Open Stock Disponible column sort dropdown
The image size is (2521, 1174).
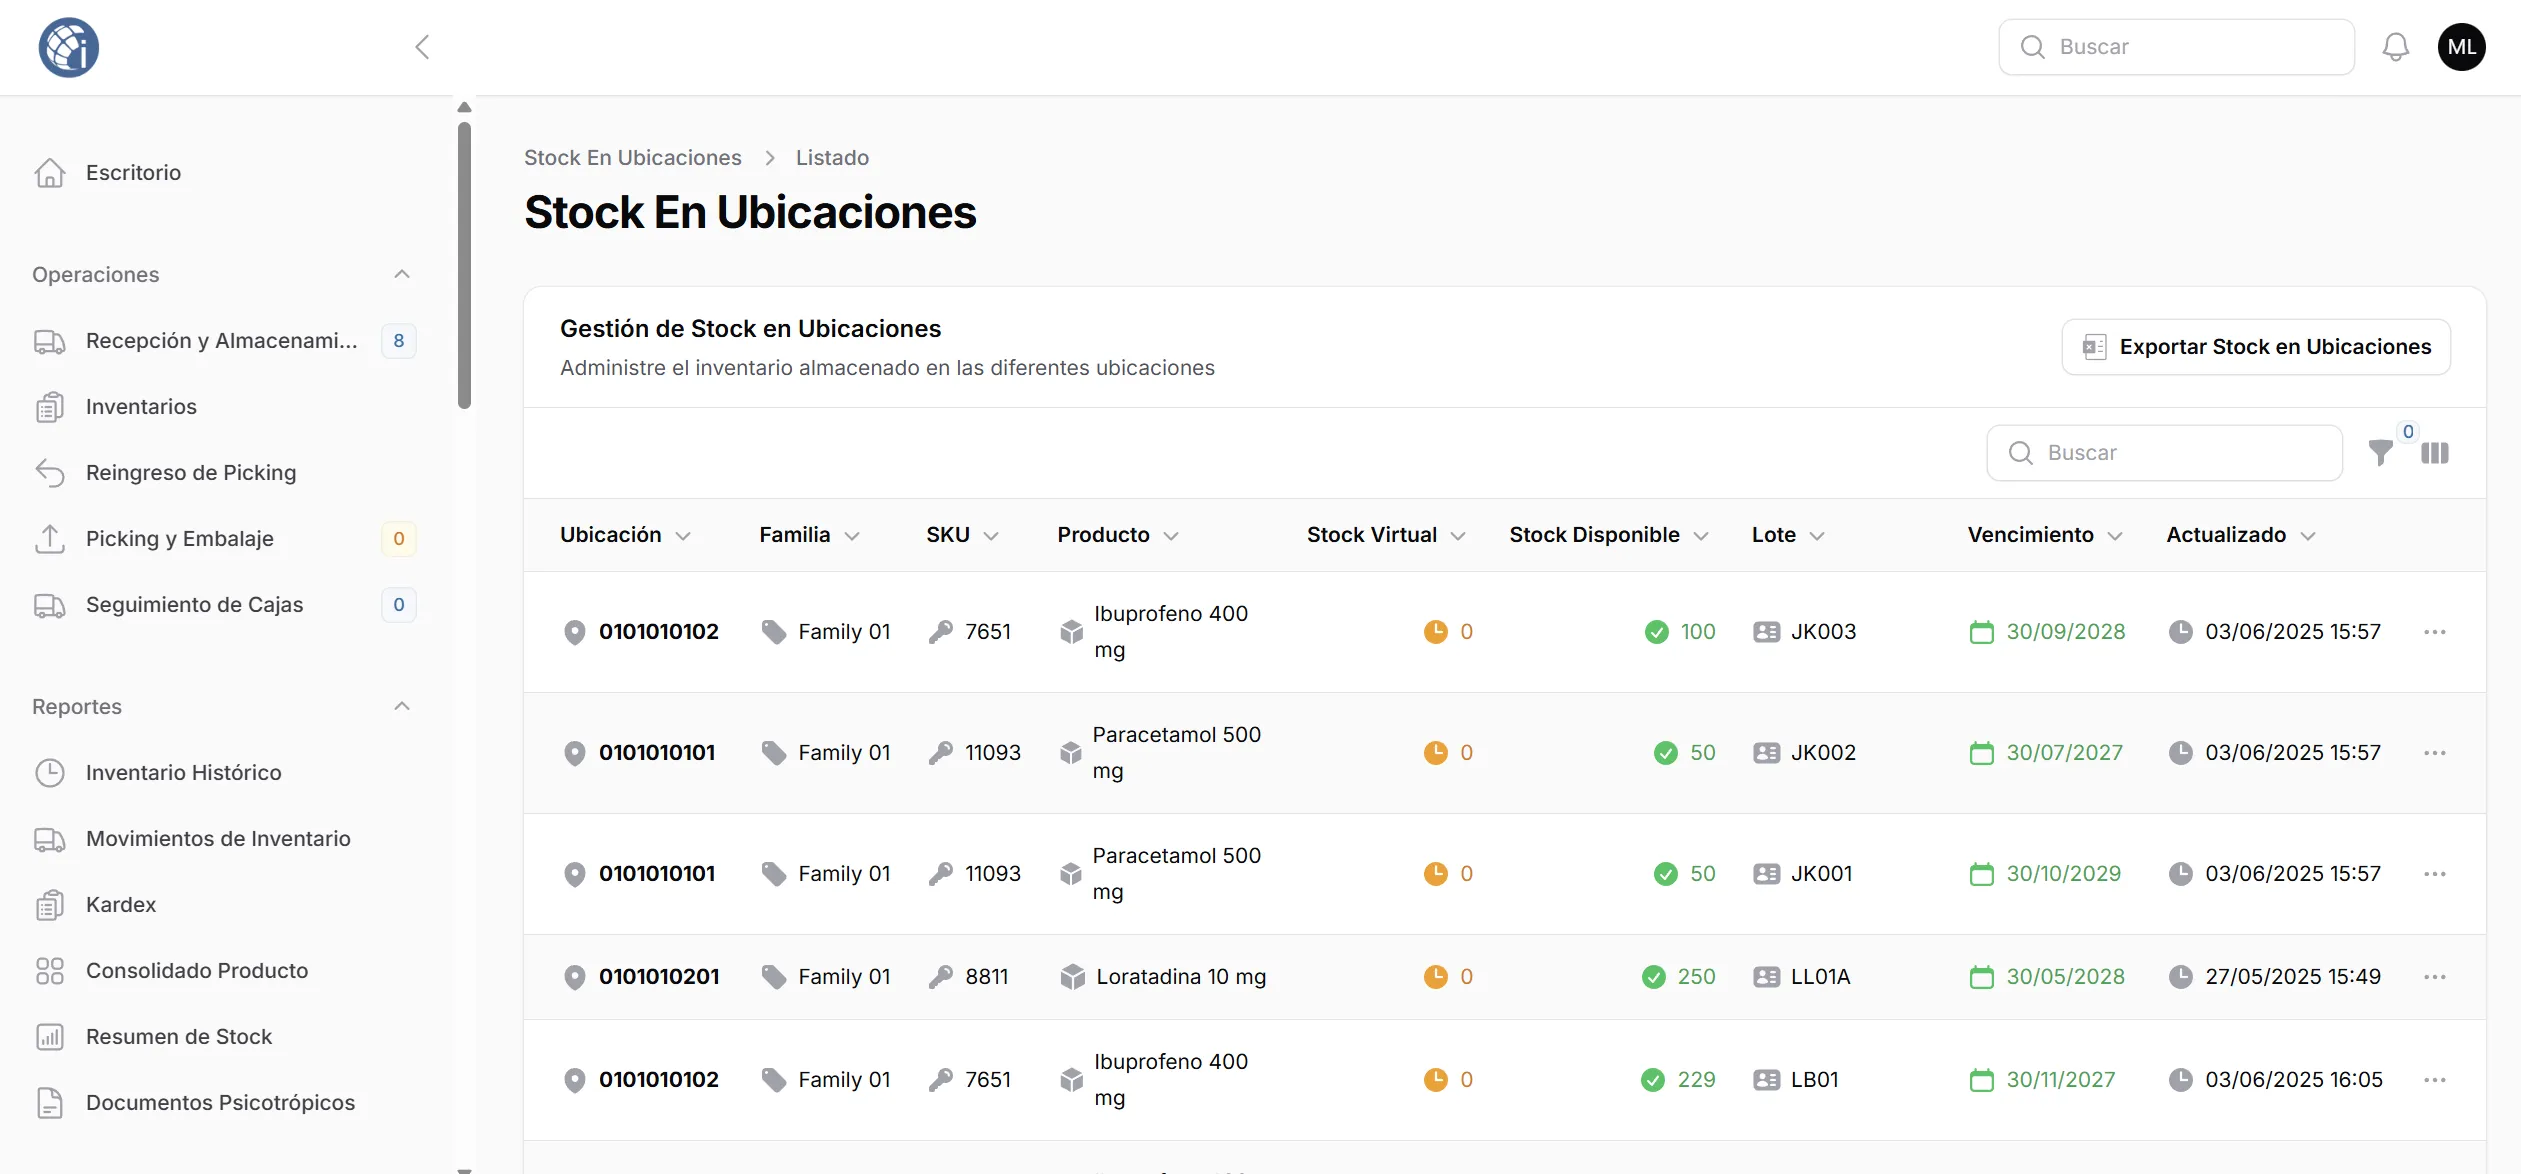pos(1701,536)
